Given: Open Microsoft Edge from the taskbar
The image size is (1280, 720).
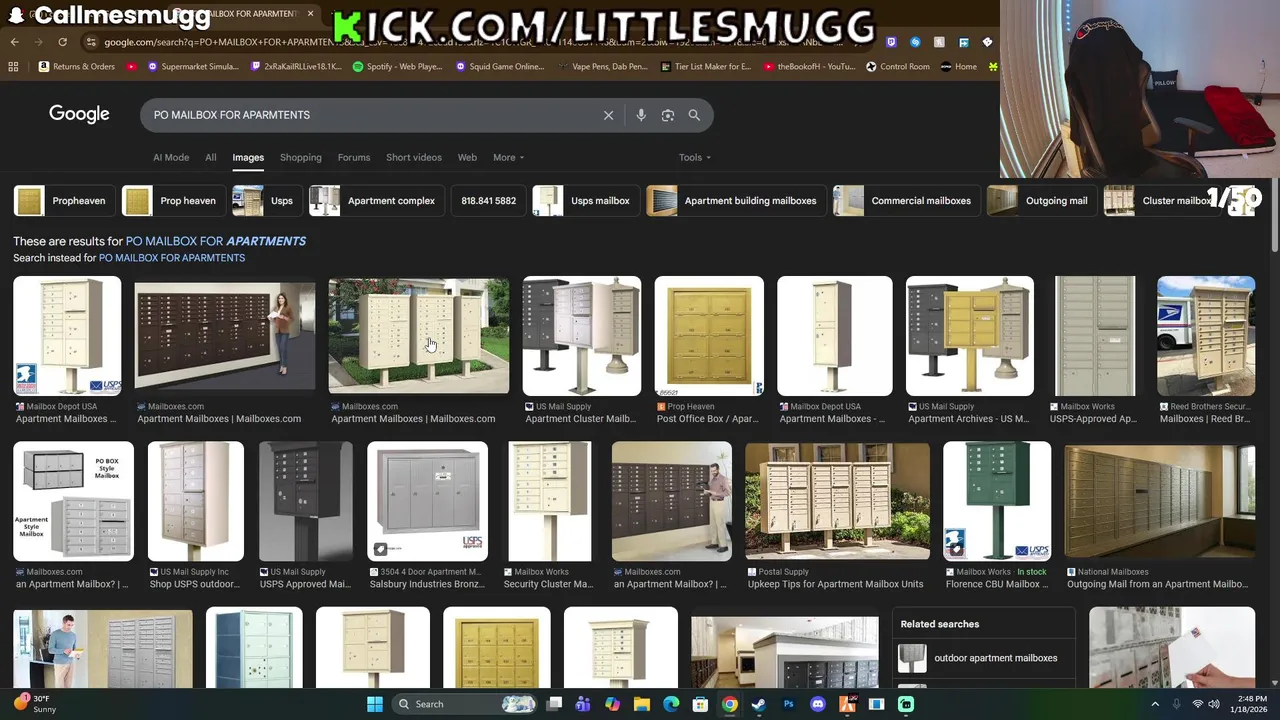Looking at the screenshot, I should click(671, 704).
